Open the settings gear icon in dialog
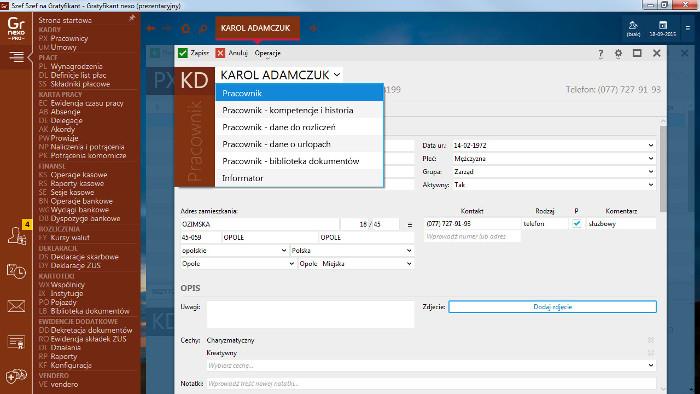 point(618,53)
